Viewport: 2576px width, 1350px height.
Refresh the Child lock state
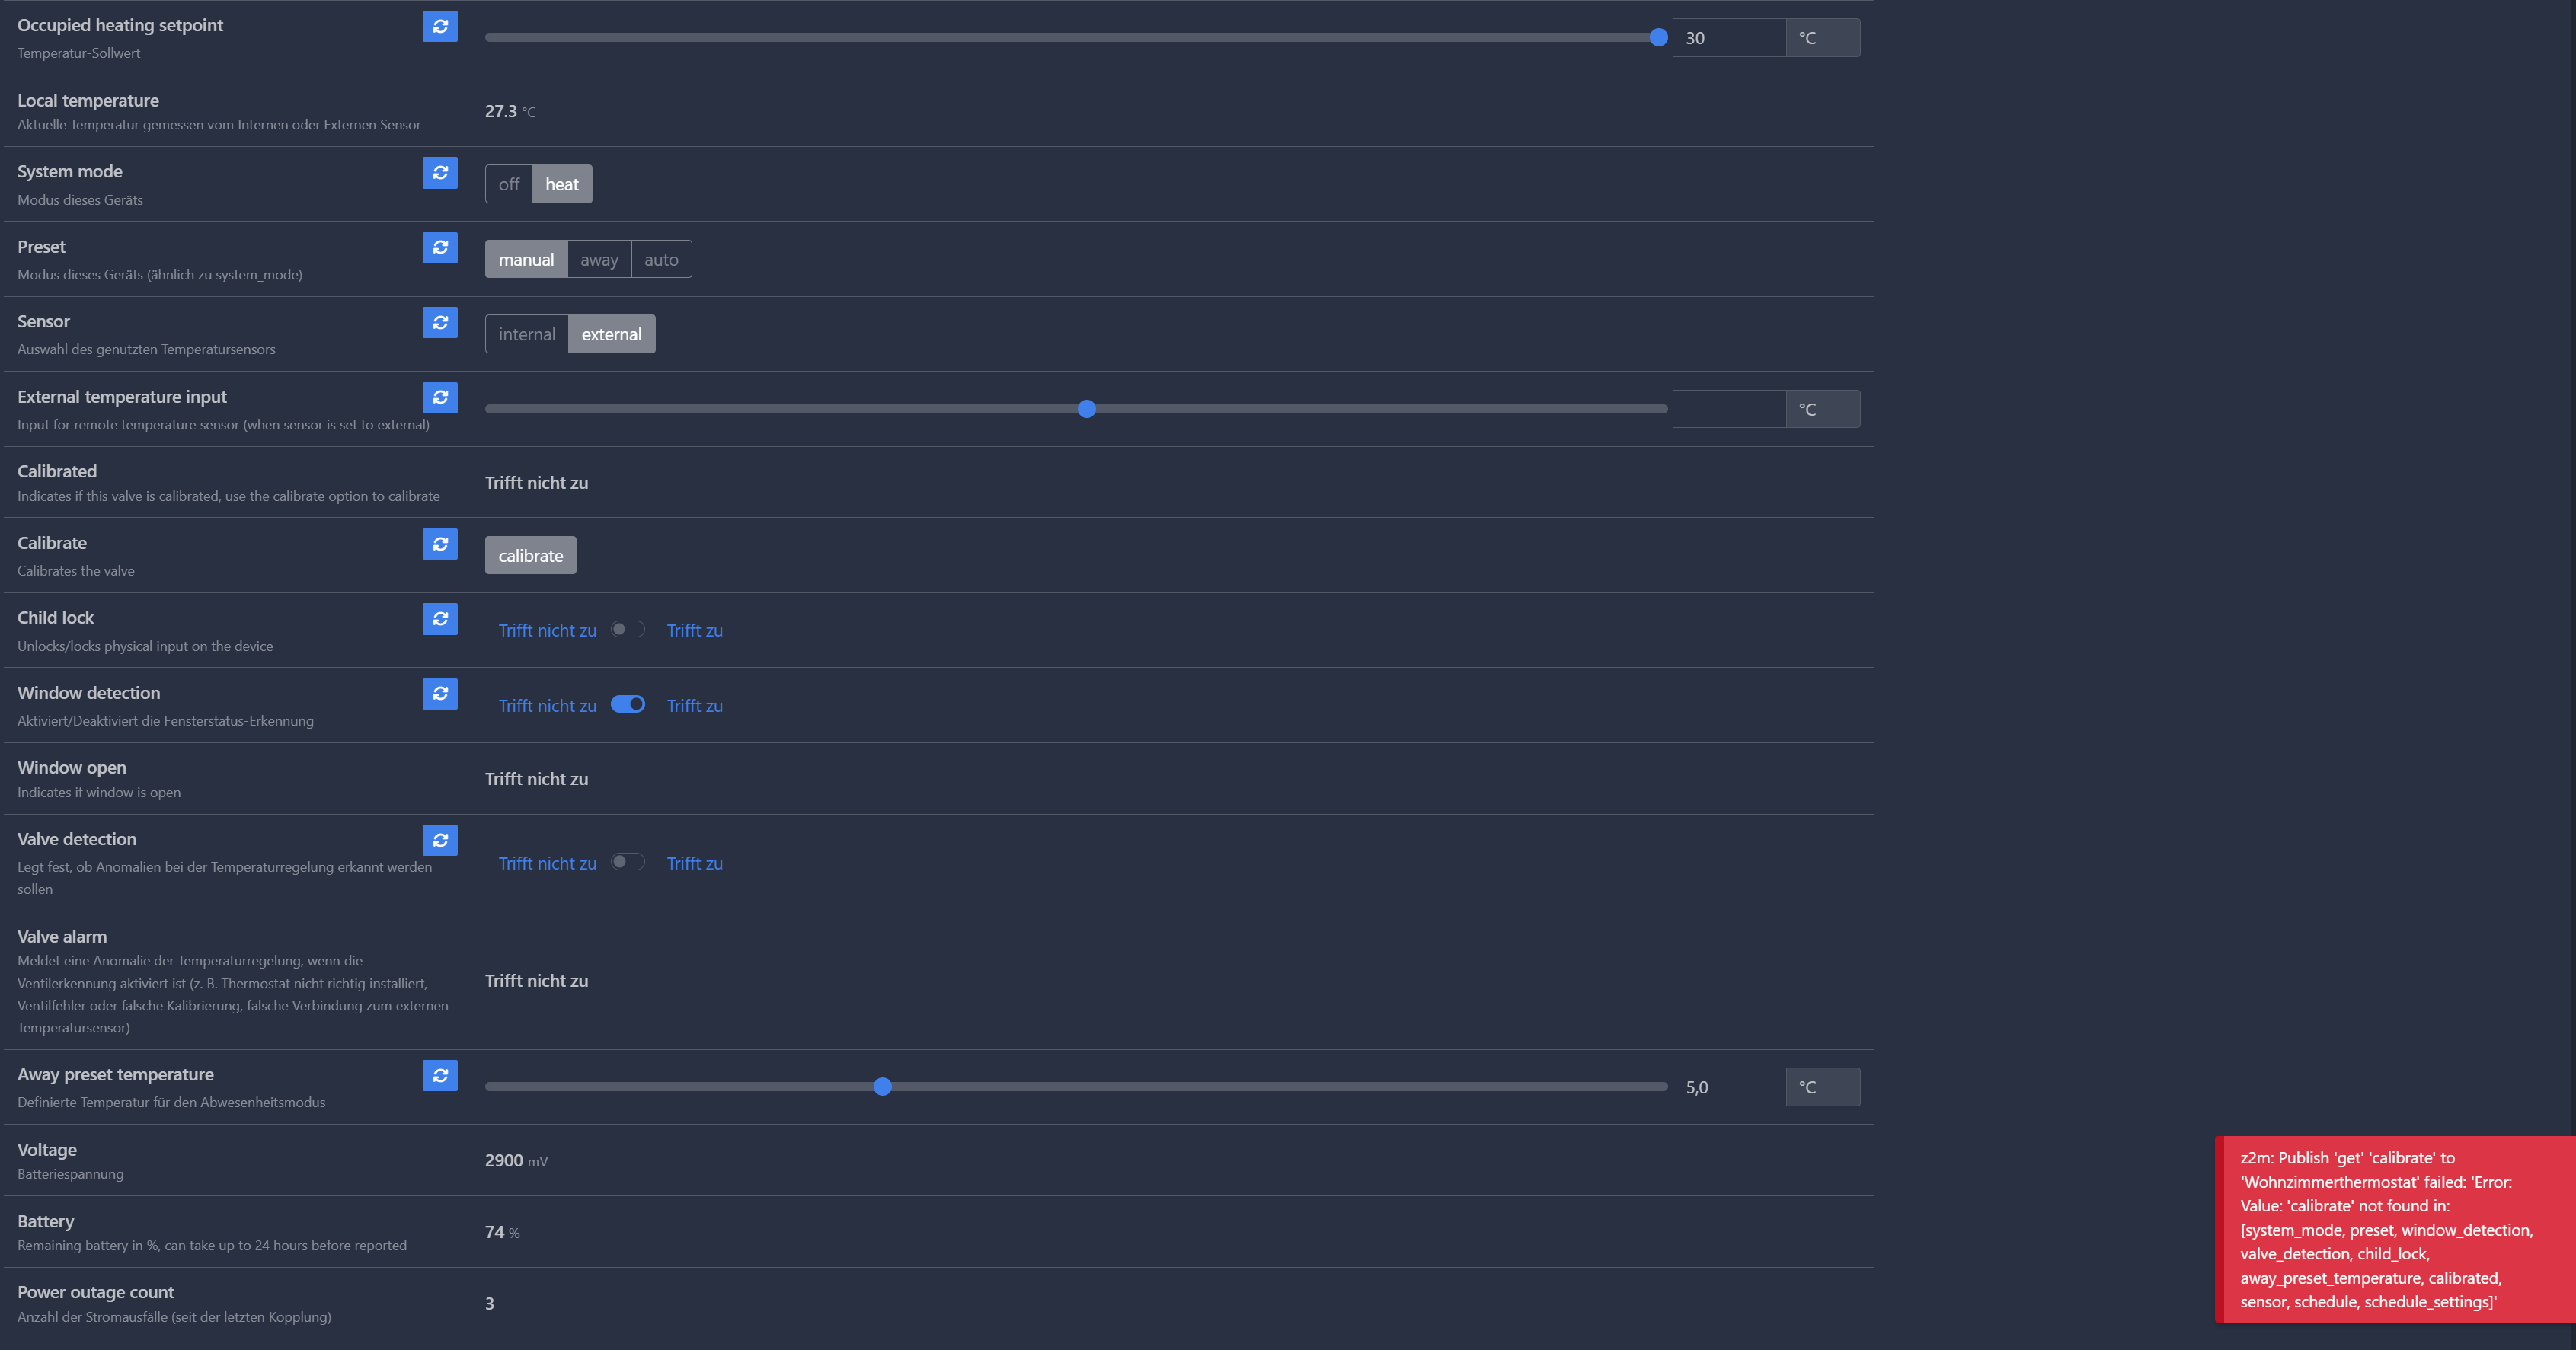pos(439,618)
